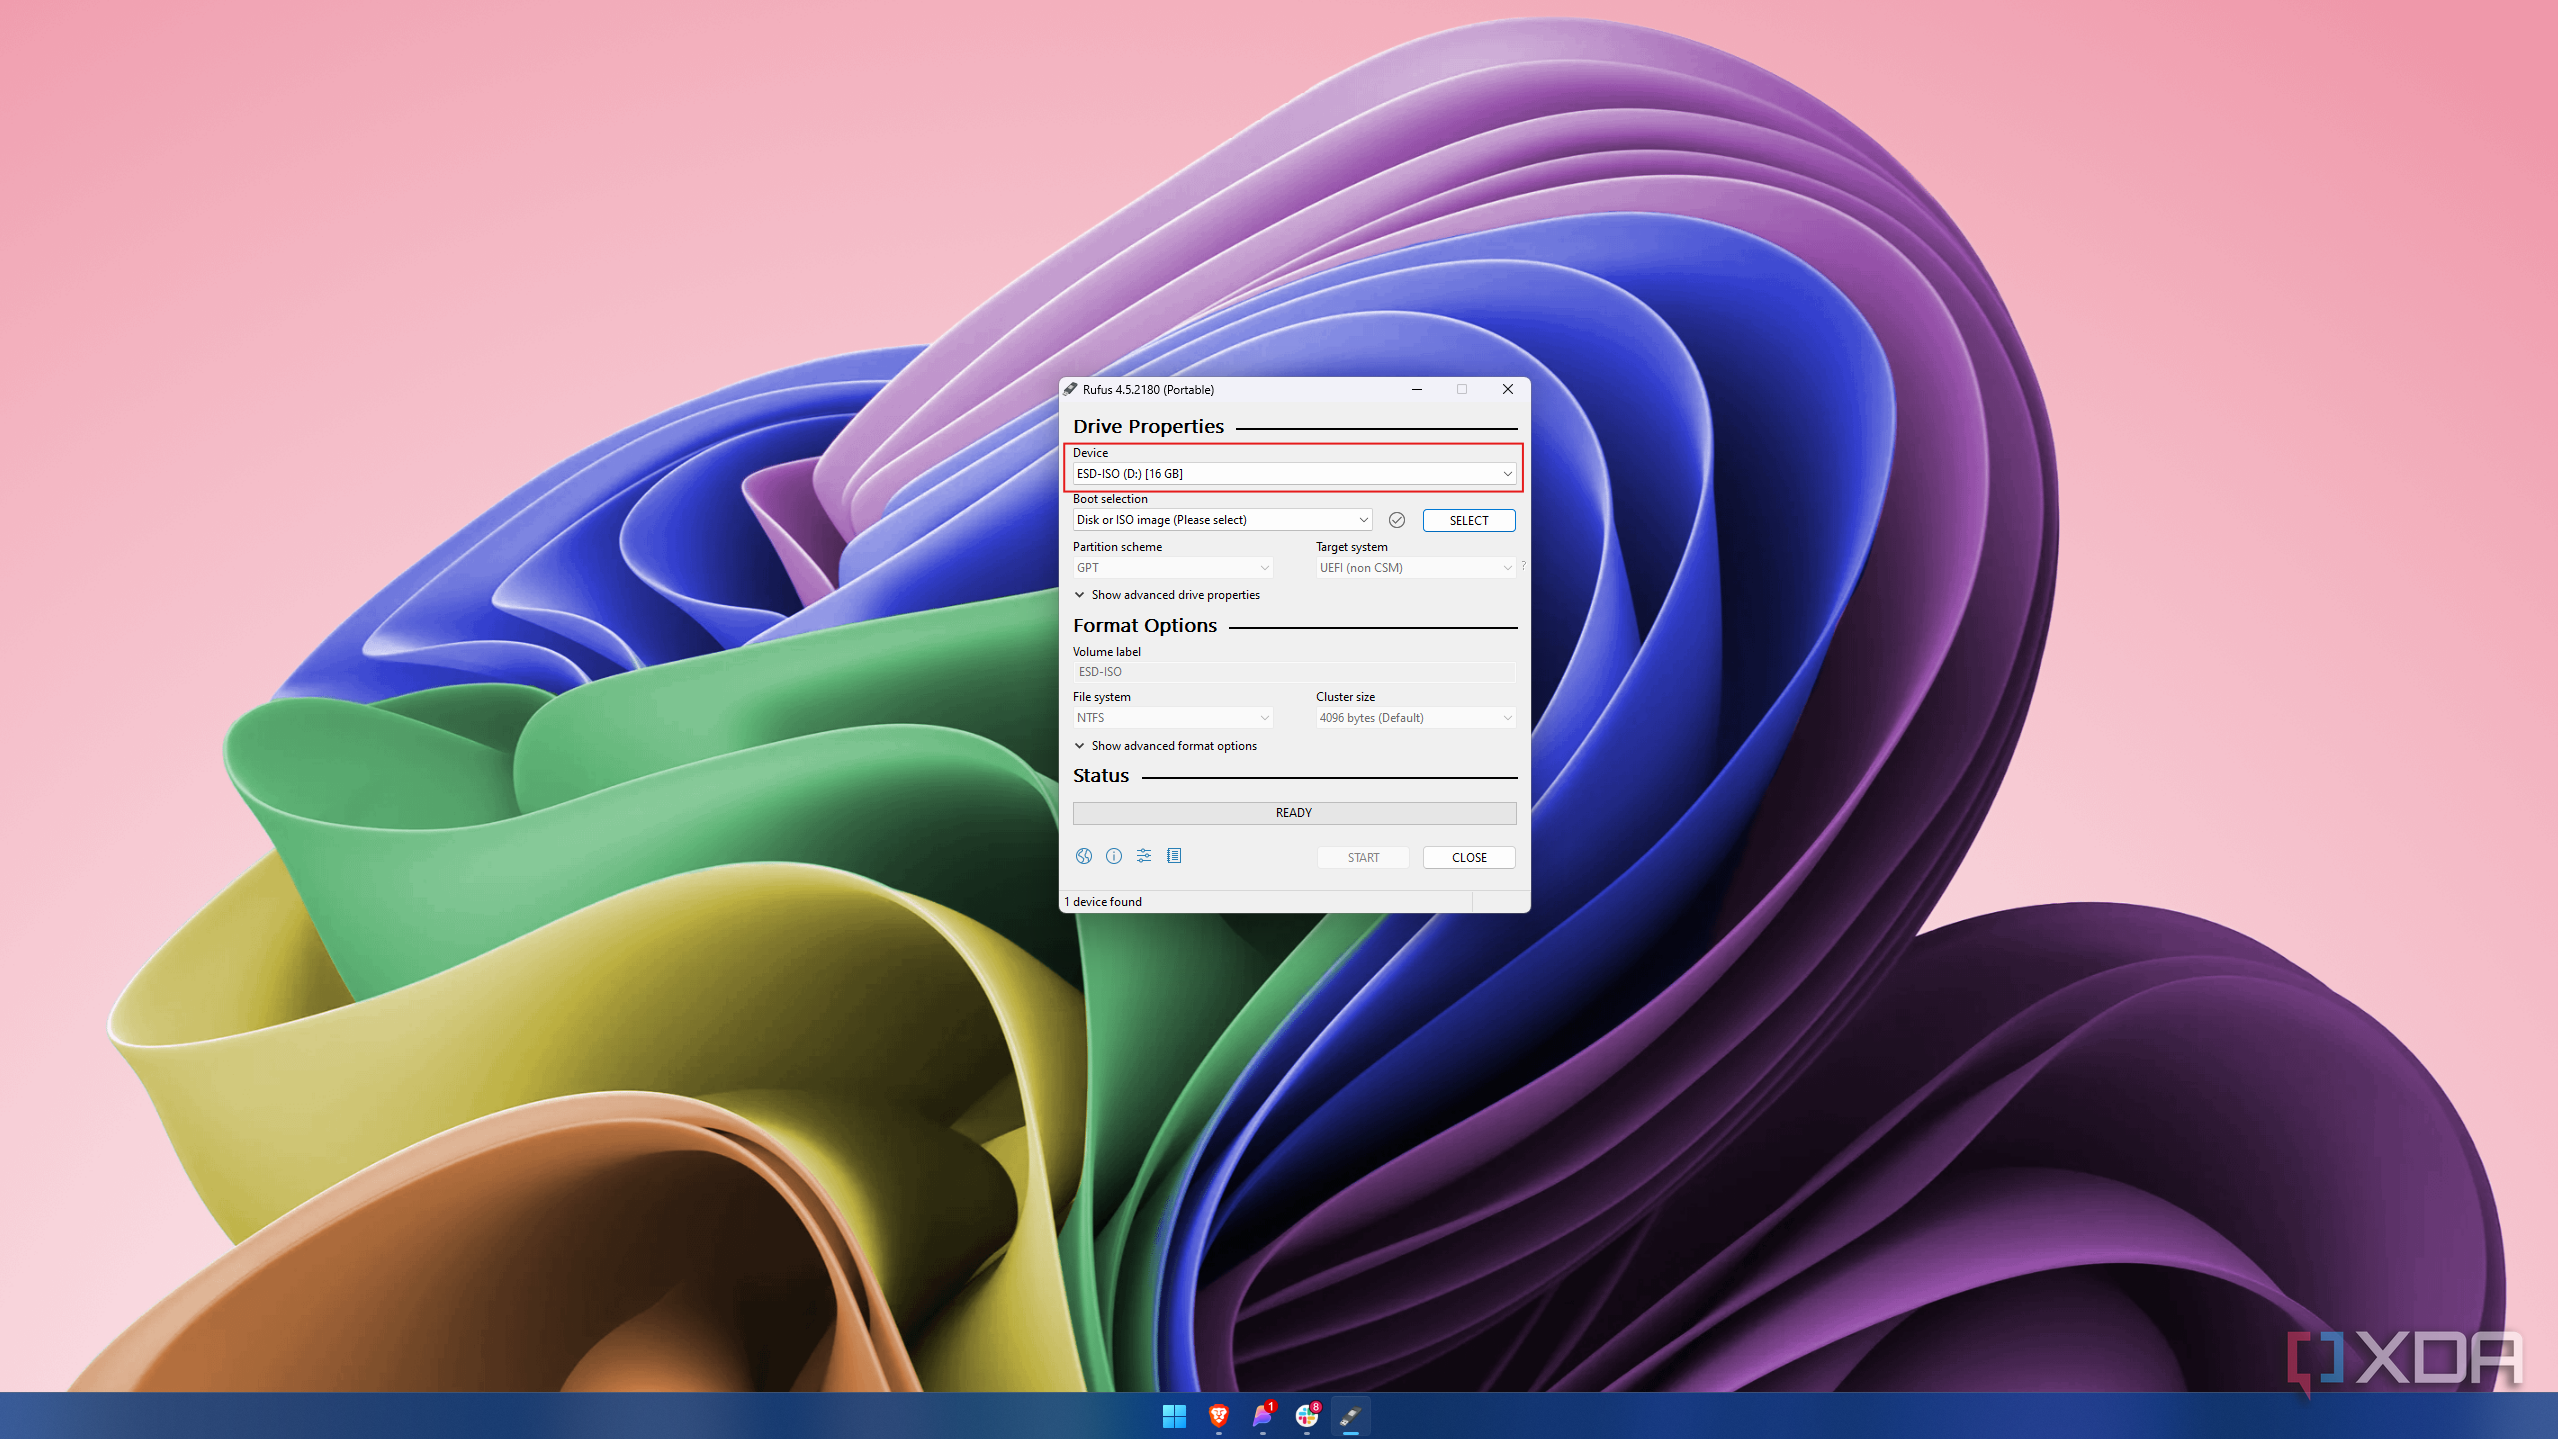Image resolution: width=2558 pixels, height=1439 pixels.
Task: Expand the Device dropdown showing ESD-ISO (D:)
Action: tap(1293, 474)
